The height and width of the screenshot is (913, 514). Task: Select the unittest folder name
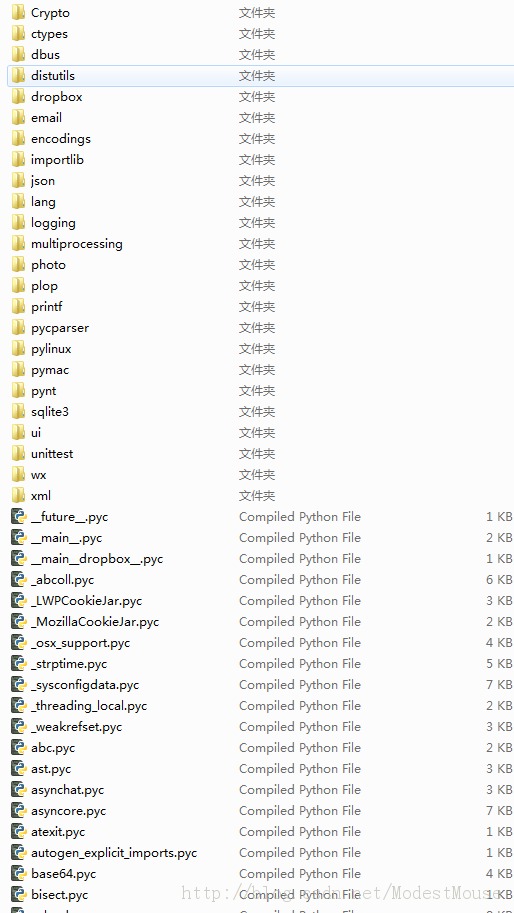click(52, 454)
